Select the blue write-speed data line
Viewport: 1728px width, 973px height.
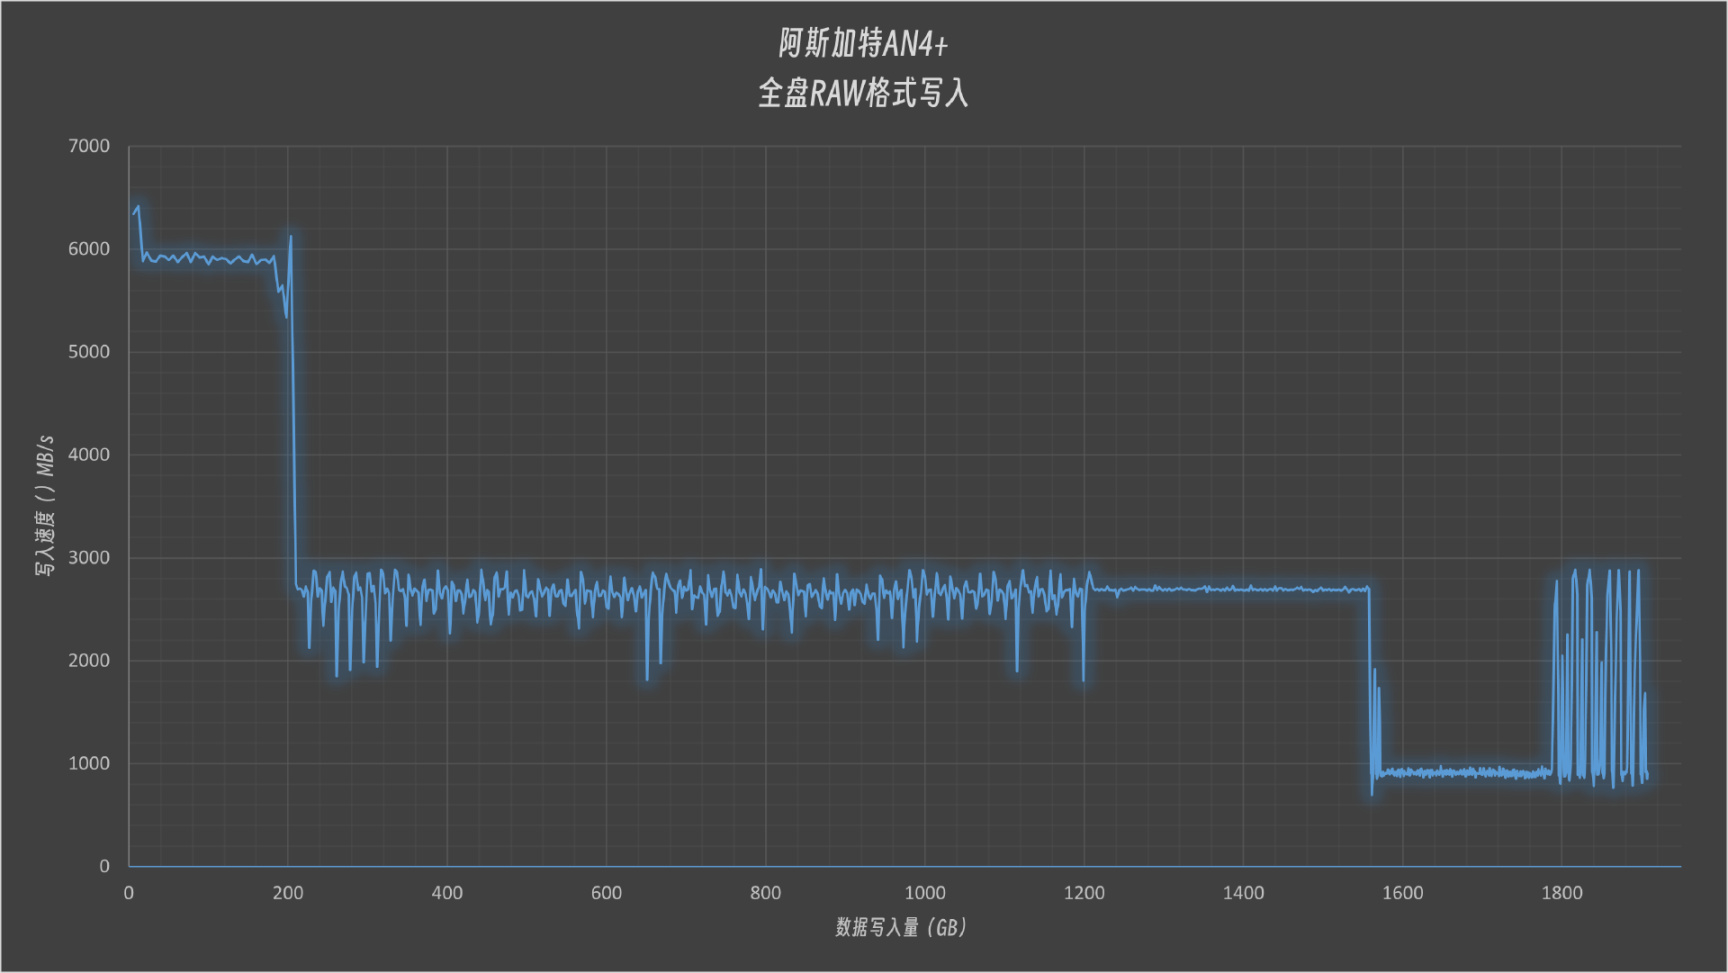(1230, 589)
